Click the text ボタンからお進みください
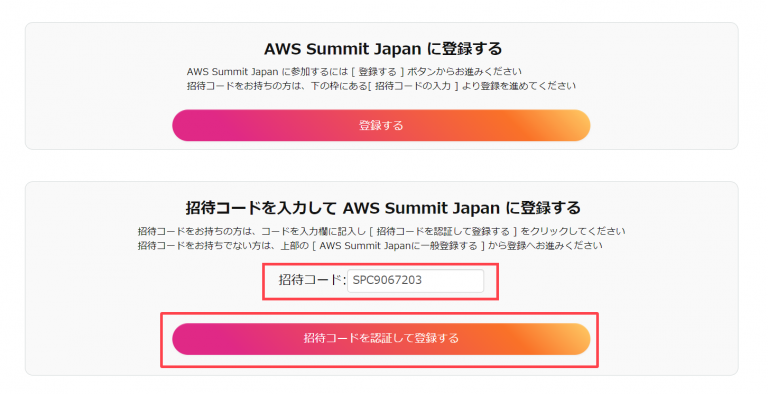 [464, 72]
